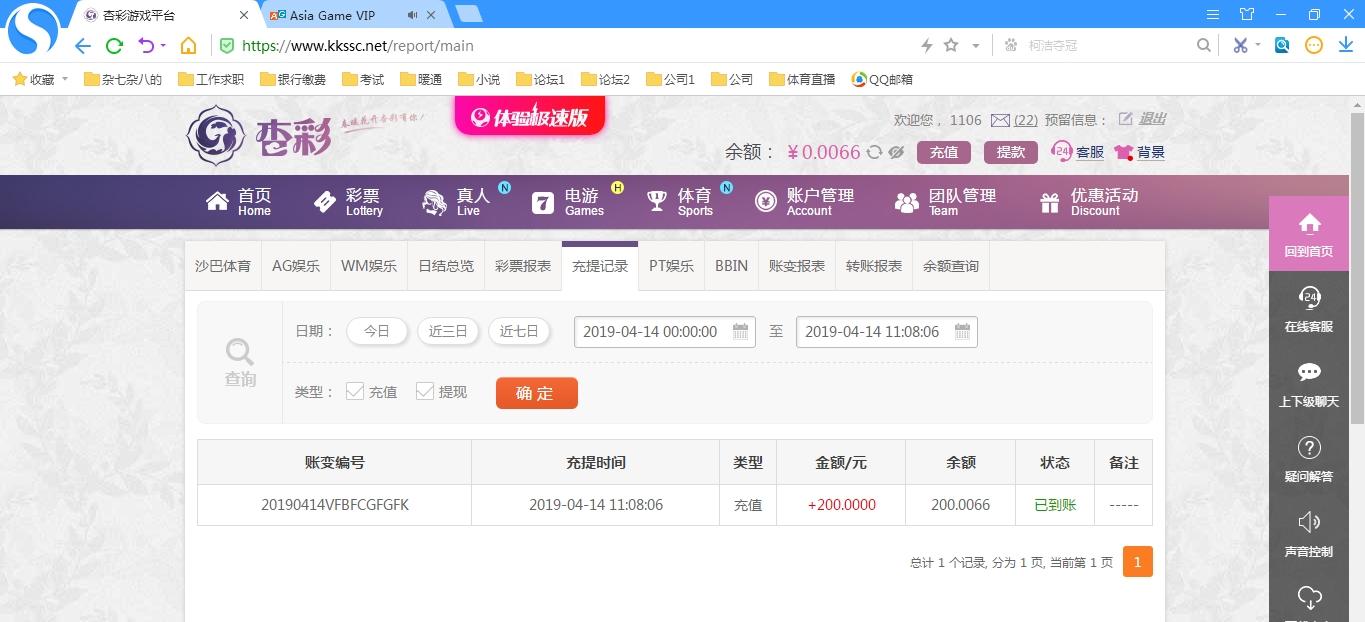Edit the reserved info pencil icon
The image size is (1365, 622).
[1125, 119]
